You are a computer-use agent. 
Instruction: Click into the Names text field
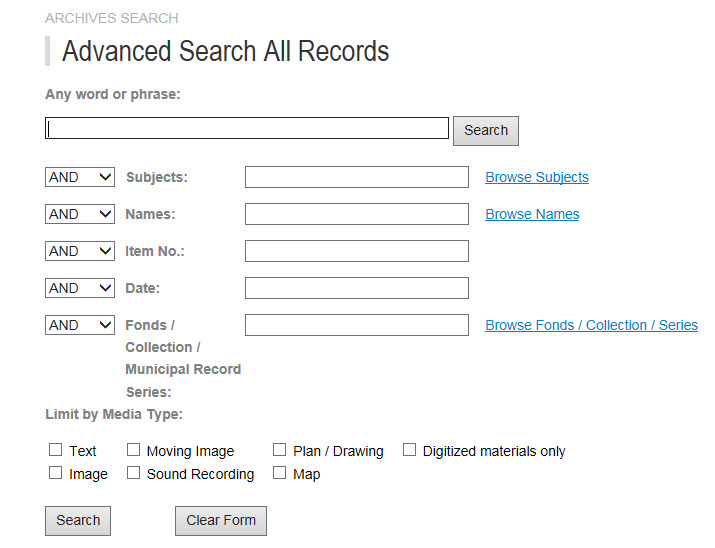356,214
